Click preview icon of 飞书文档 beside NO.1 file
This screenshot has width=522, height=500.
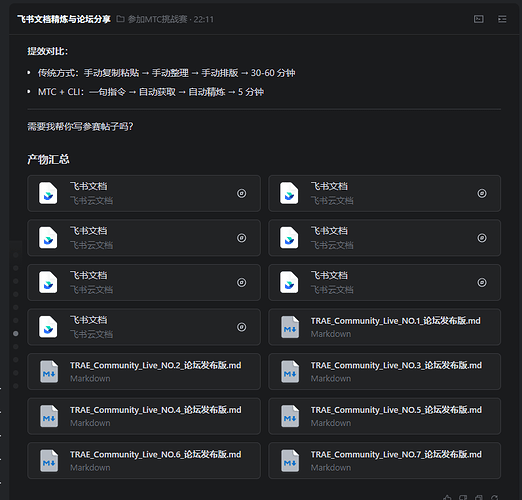click(x=242, y=327)
